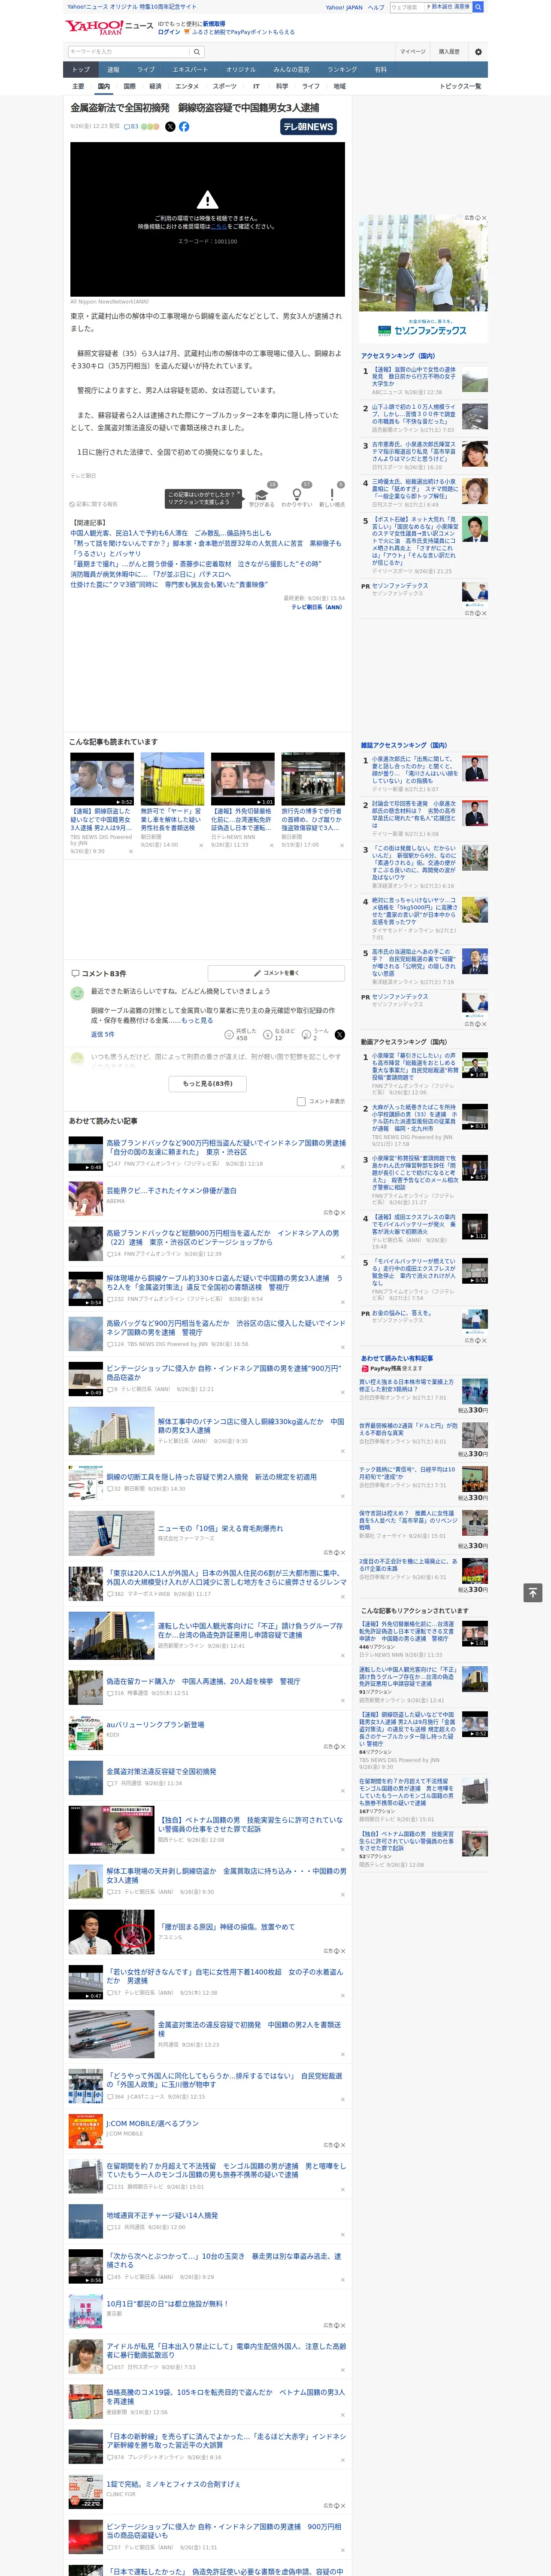Viewport: 551px width, 2576px height.
Task: Click the テレ朝NEWS logo badge
Action: click(309, 127)
